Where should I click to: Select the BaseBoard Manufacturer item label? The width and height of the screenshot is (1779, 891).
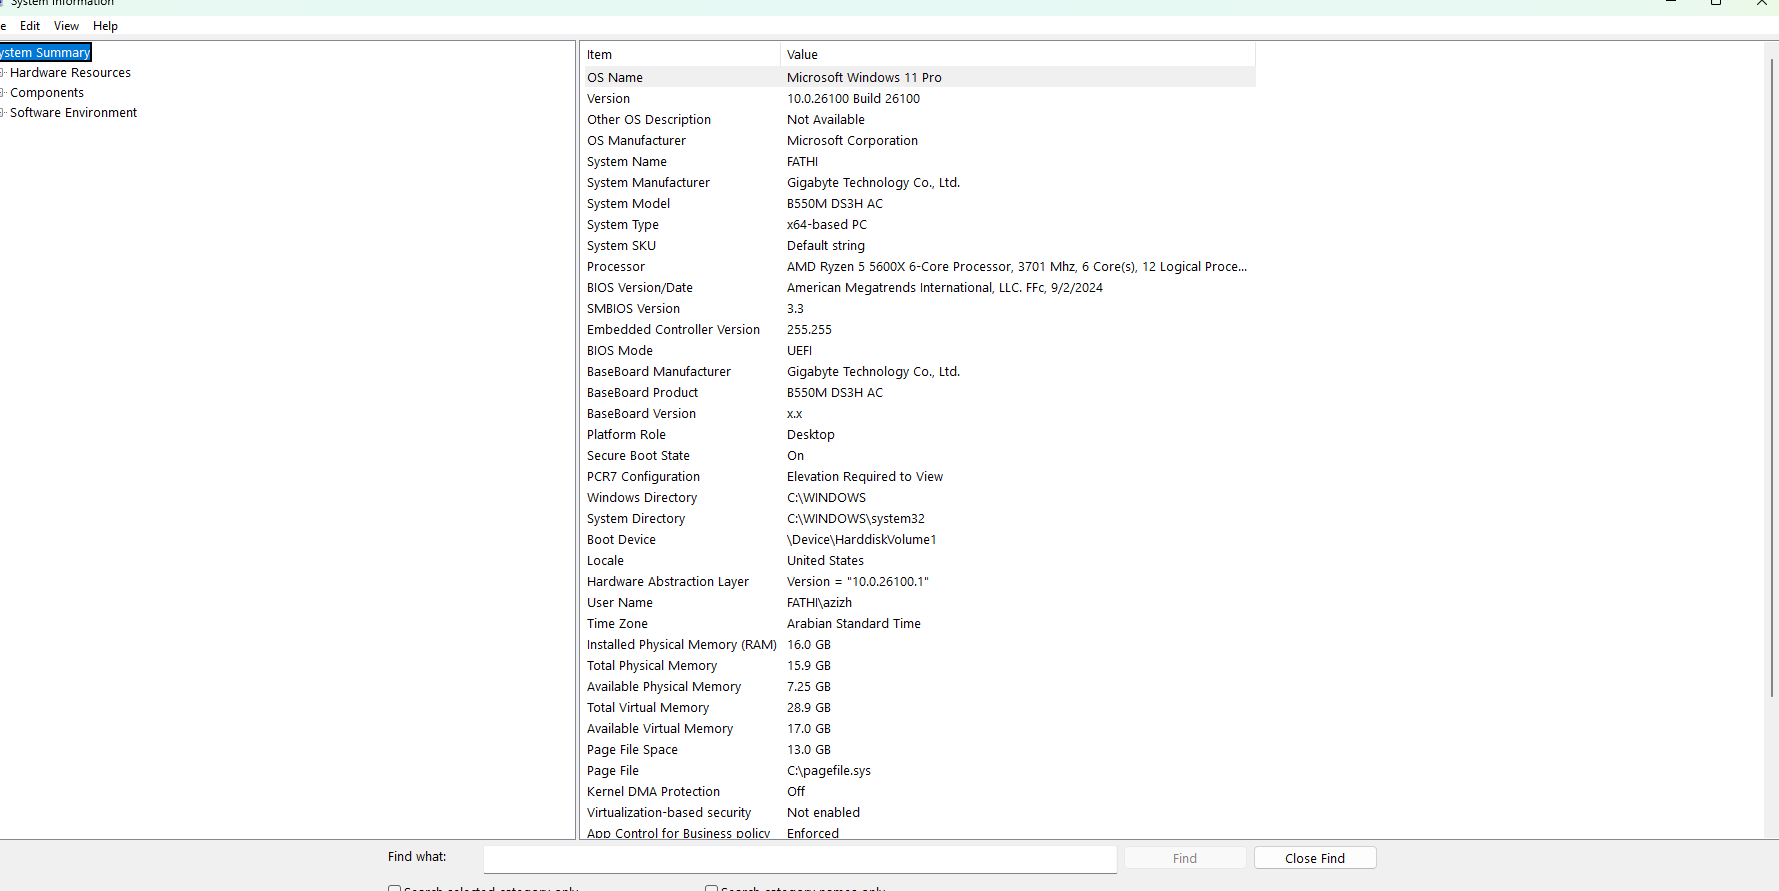pyautogui.click(x=659, y=372)
